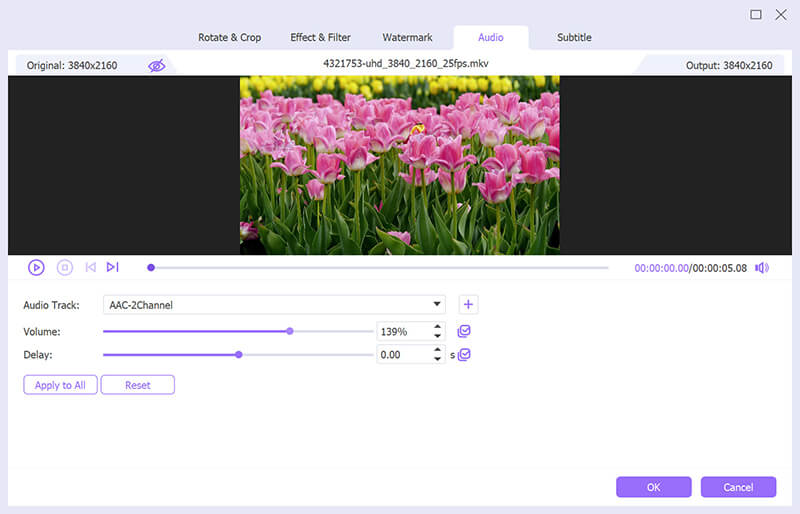
Task: Maximize the editor window
Action: (x=756, y=14)
